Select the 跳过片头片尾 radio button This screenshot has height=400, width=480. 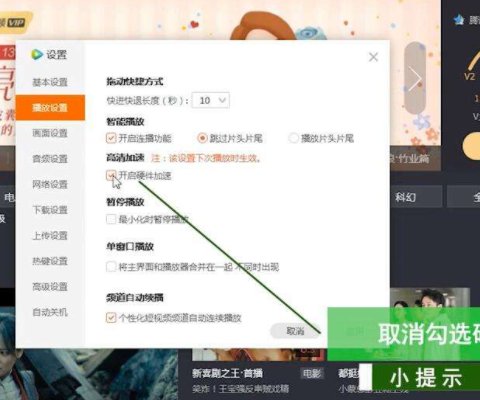[x=202, y=138]
